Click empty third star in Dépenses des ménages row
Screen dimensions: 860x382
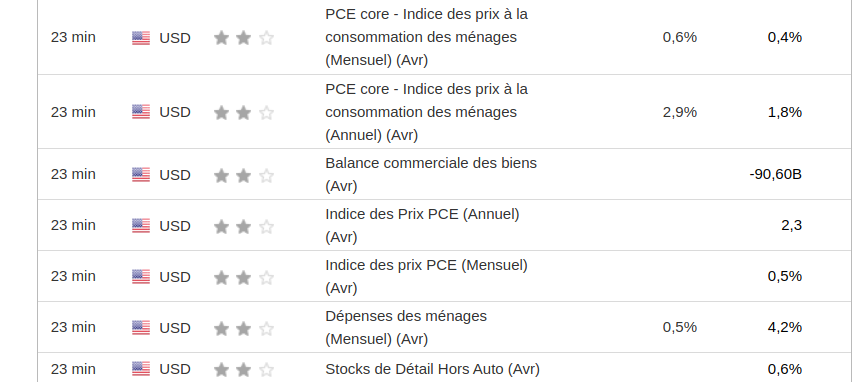[266, 328]
